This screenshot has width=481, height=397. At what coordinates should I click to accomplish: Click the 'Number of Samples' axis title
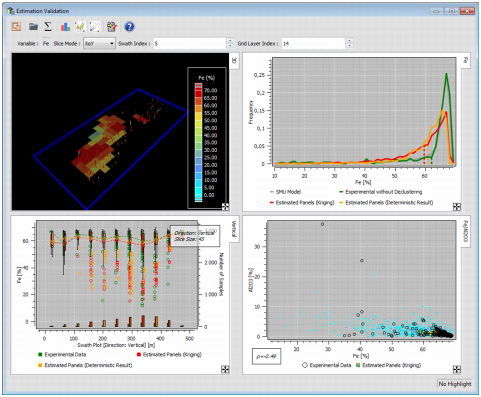[221, 274]
